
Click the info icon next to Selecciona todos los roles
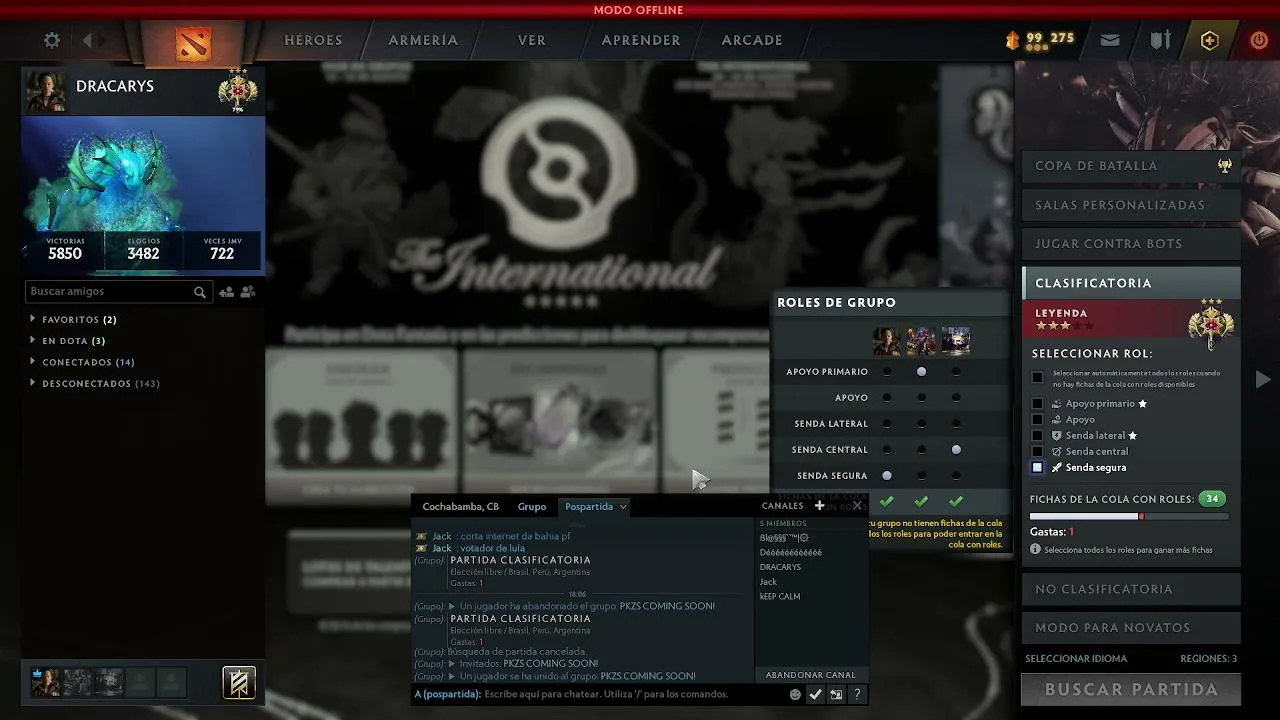click(x=1036, y=550)
